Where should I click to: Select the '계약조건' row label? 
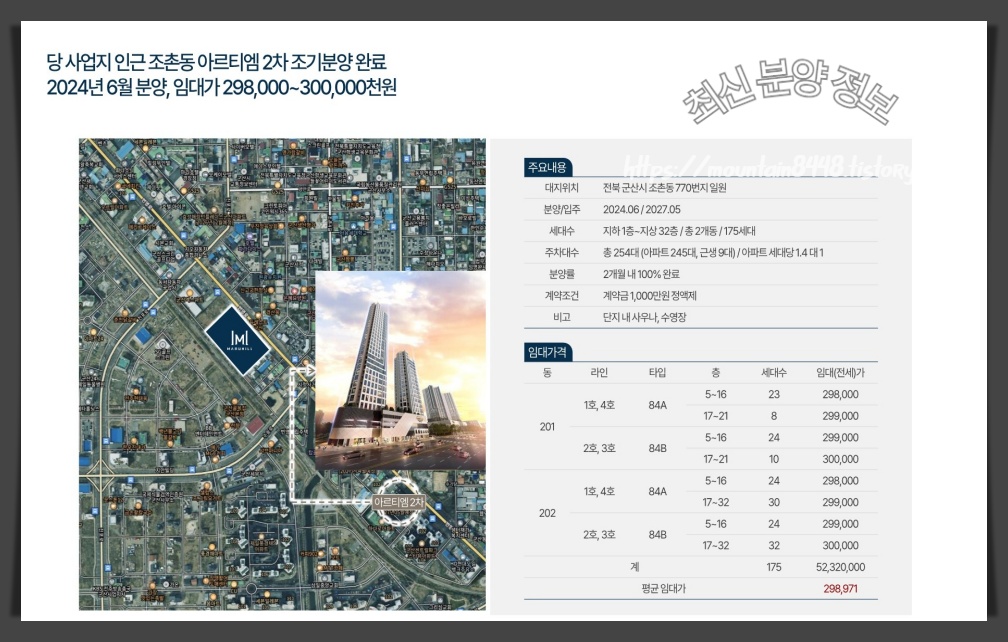[561, 296]
